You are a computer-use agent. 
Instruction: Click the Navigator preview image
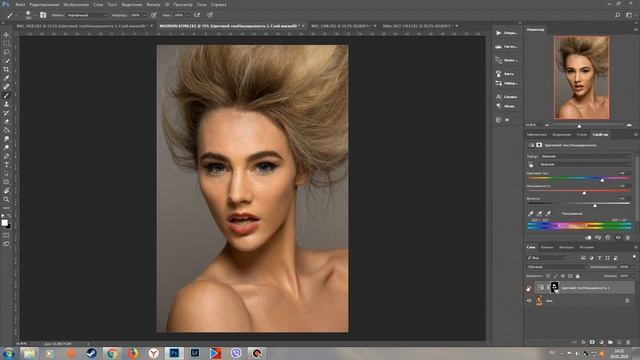pyautogui.click(x=582, y=78)
